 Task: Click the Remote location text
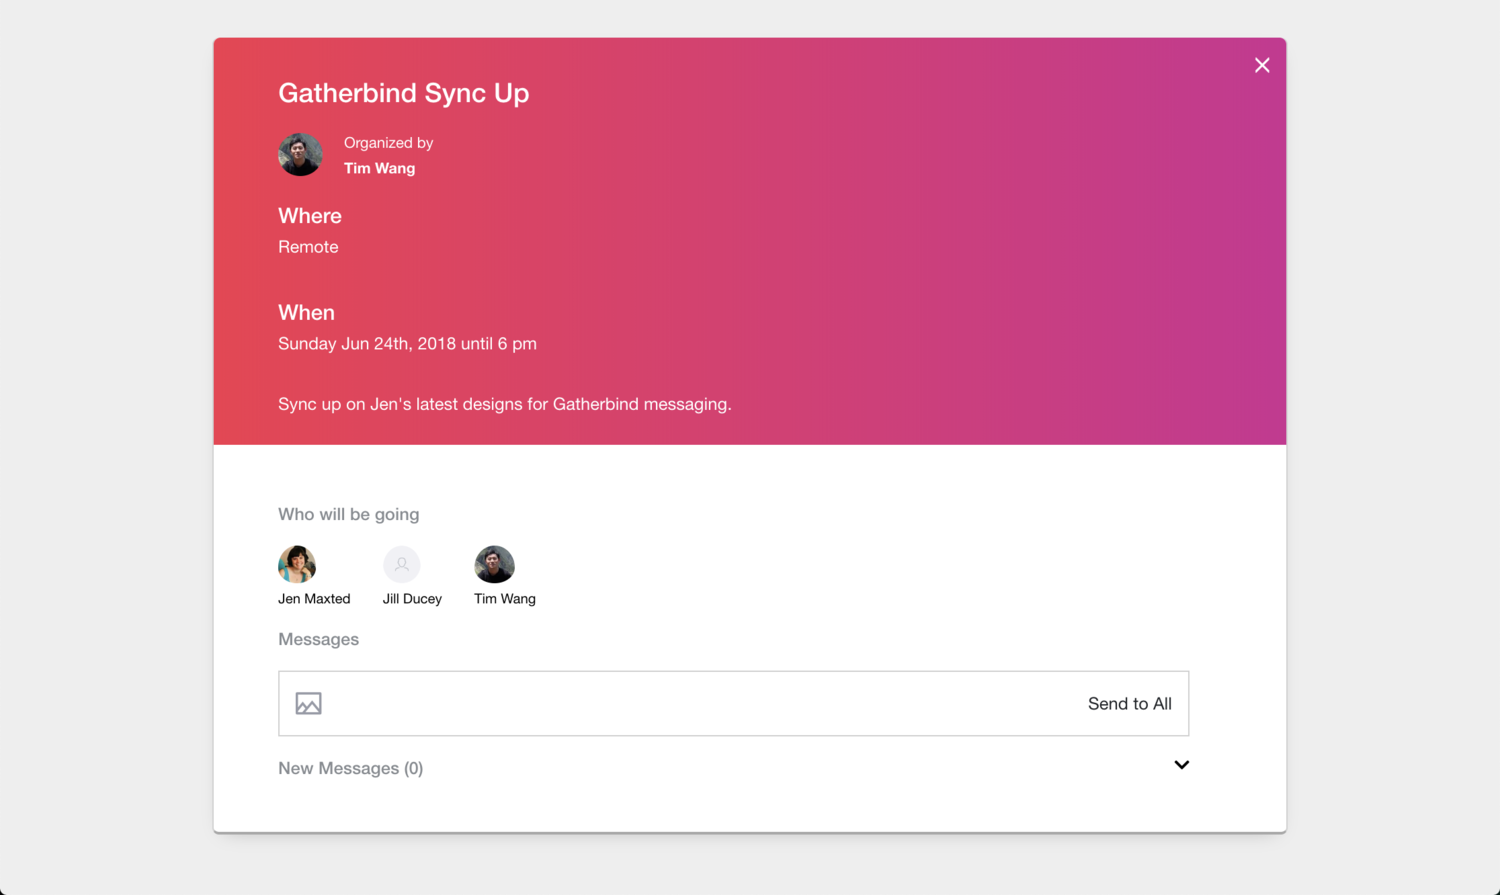coord(308,247)
